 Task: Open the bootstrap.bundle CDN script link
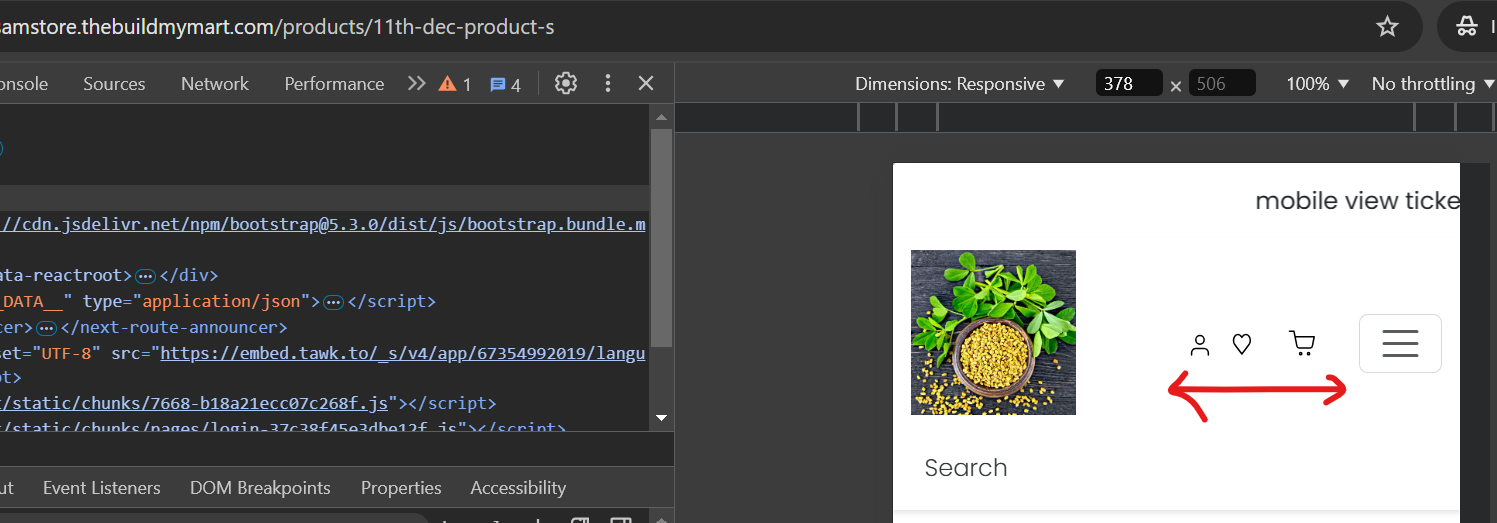pyautogui.click(x=323, y=224)
